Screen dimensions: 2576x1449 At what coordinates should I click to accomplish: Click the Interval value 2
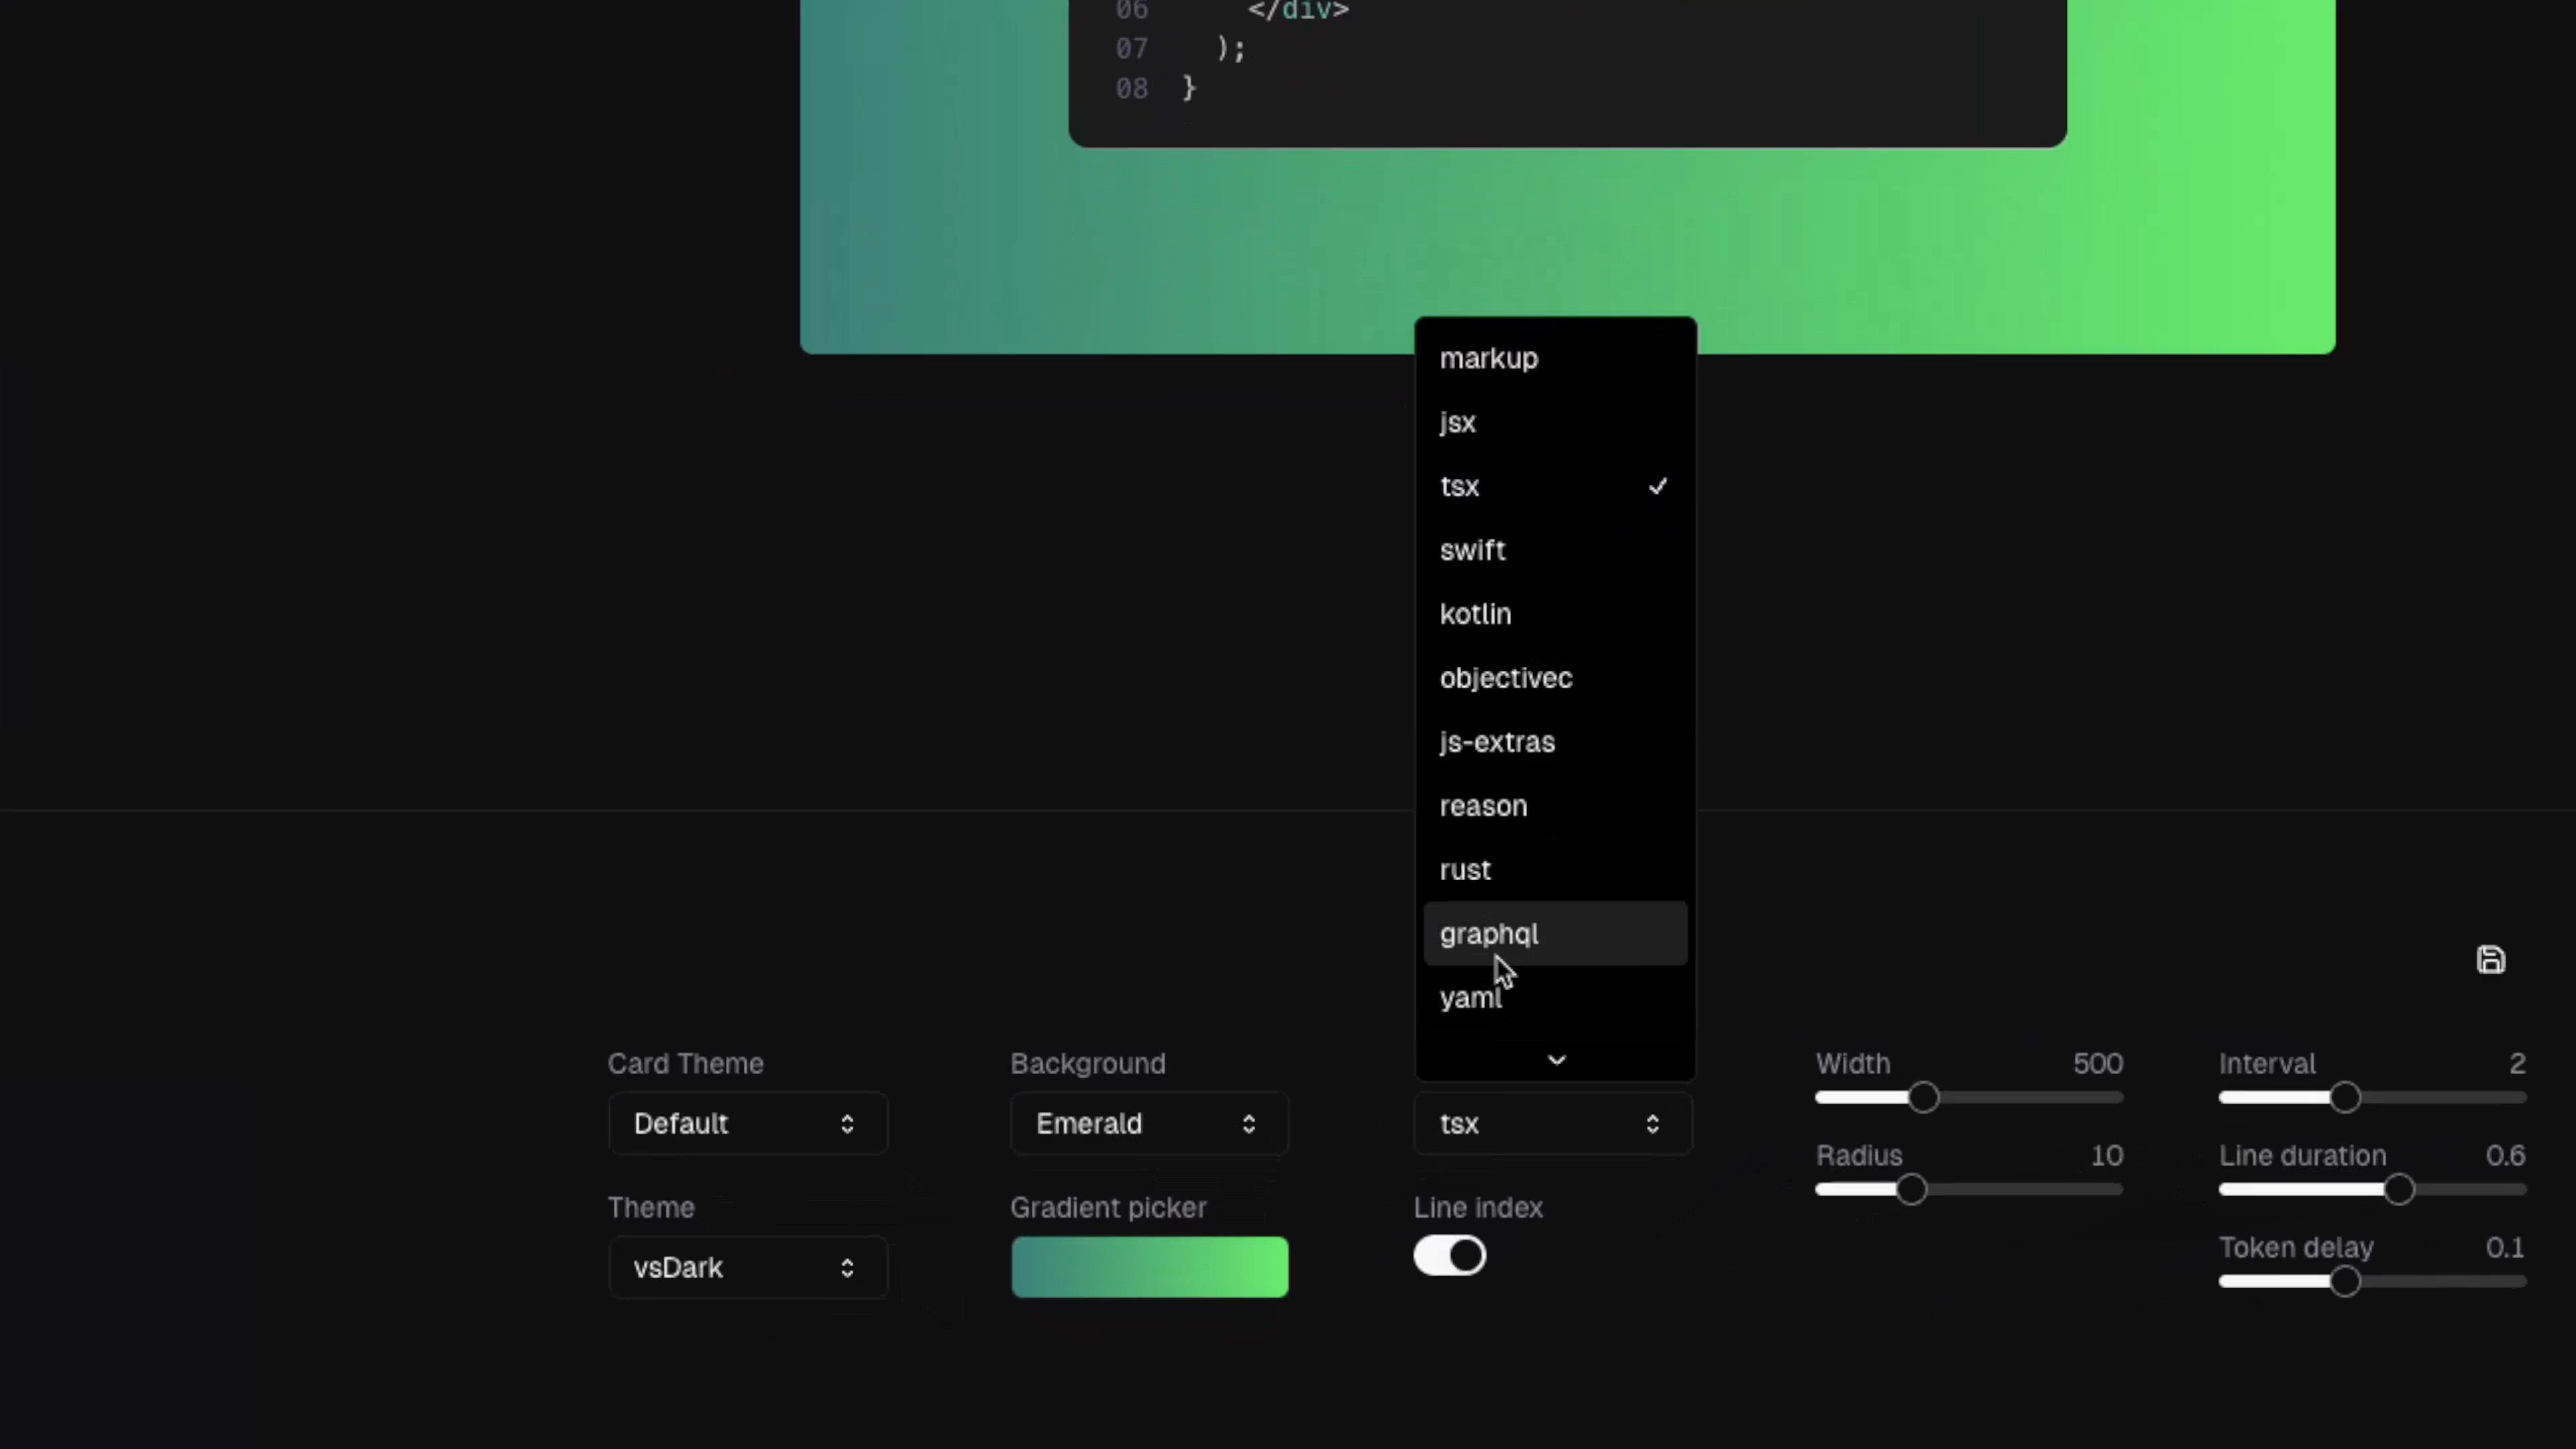tap(2517, 1063)
